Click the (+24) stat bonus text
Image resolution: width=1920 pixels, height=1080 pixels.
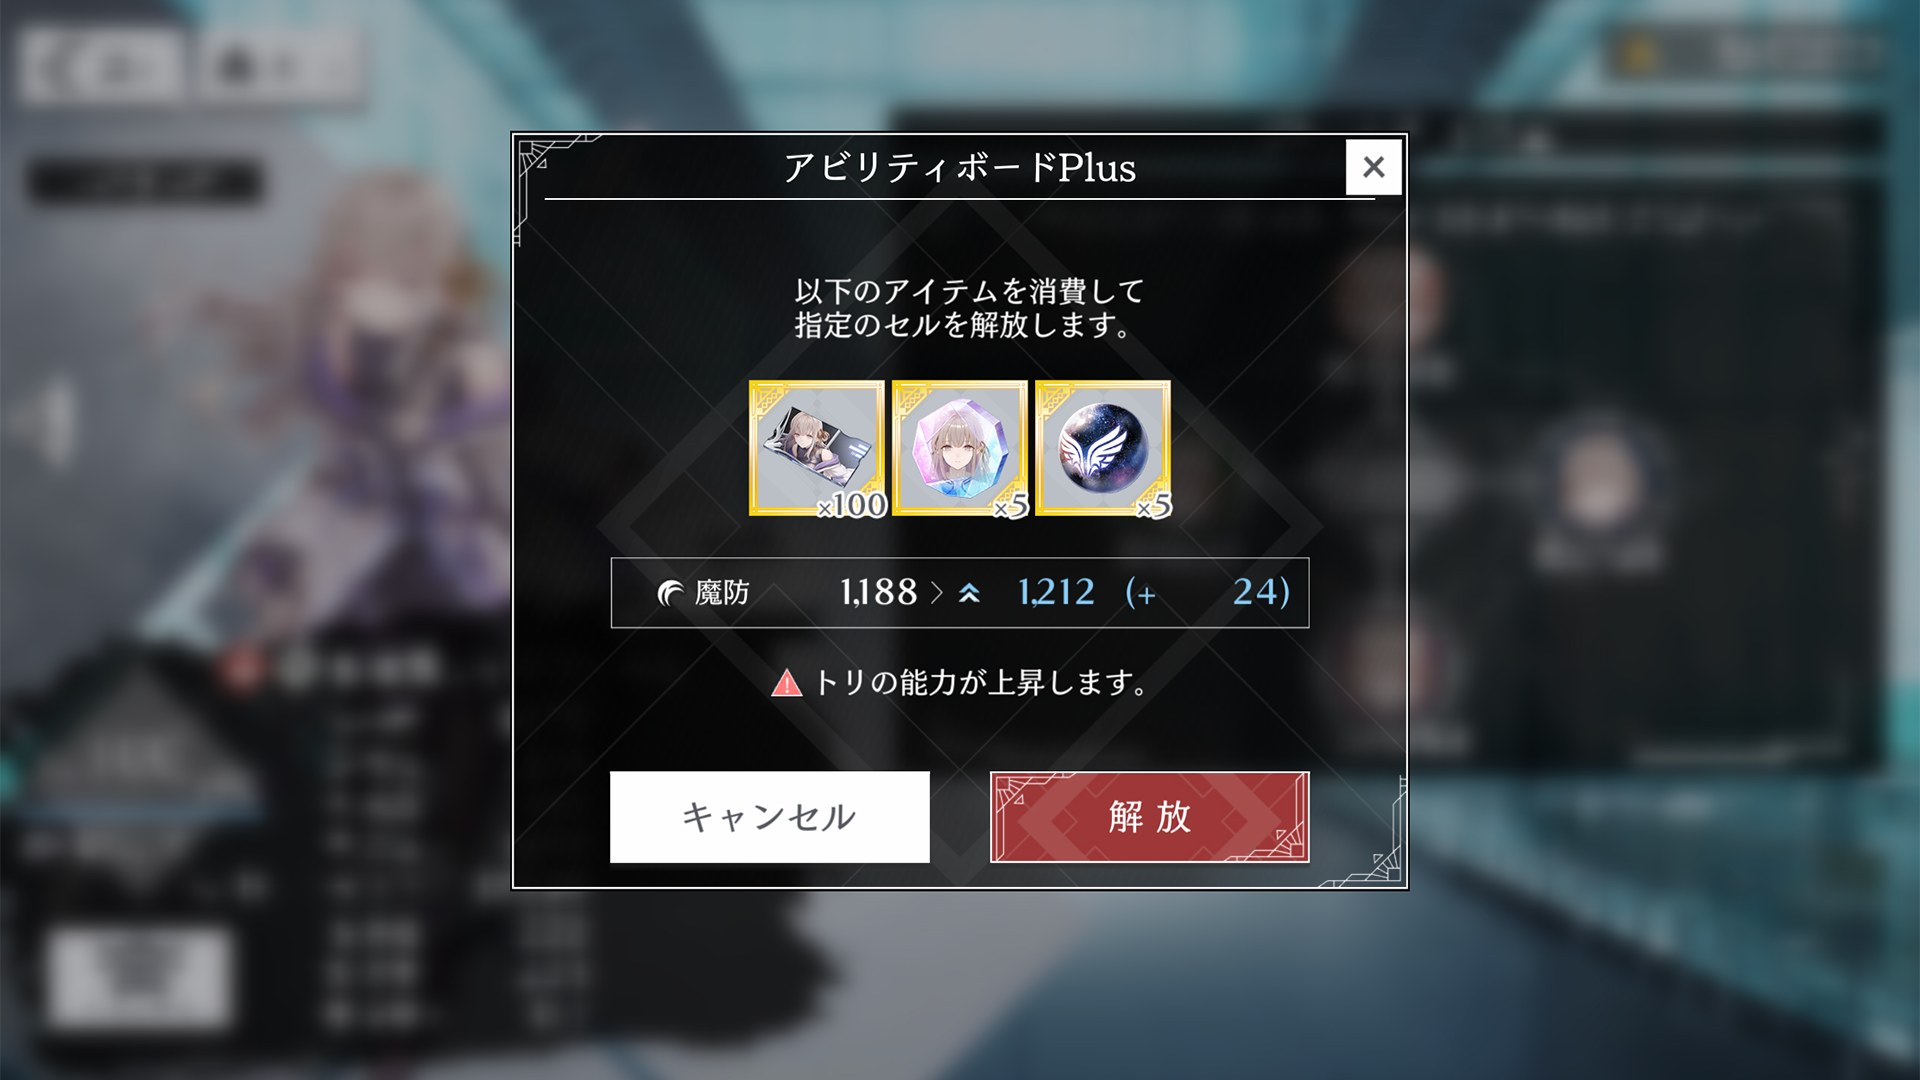[1208, 592]
